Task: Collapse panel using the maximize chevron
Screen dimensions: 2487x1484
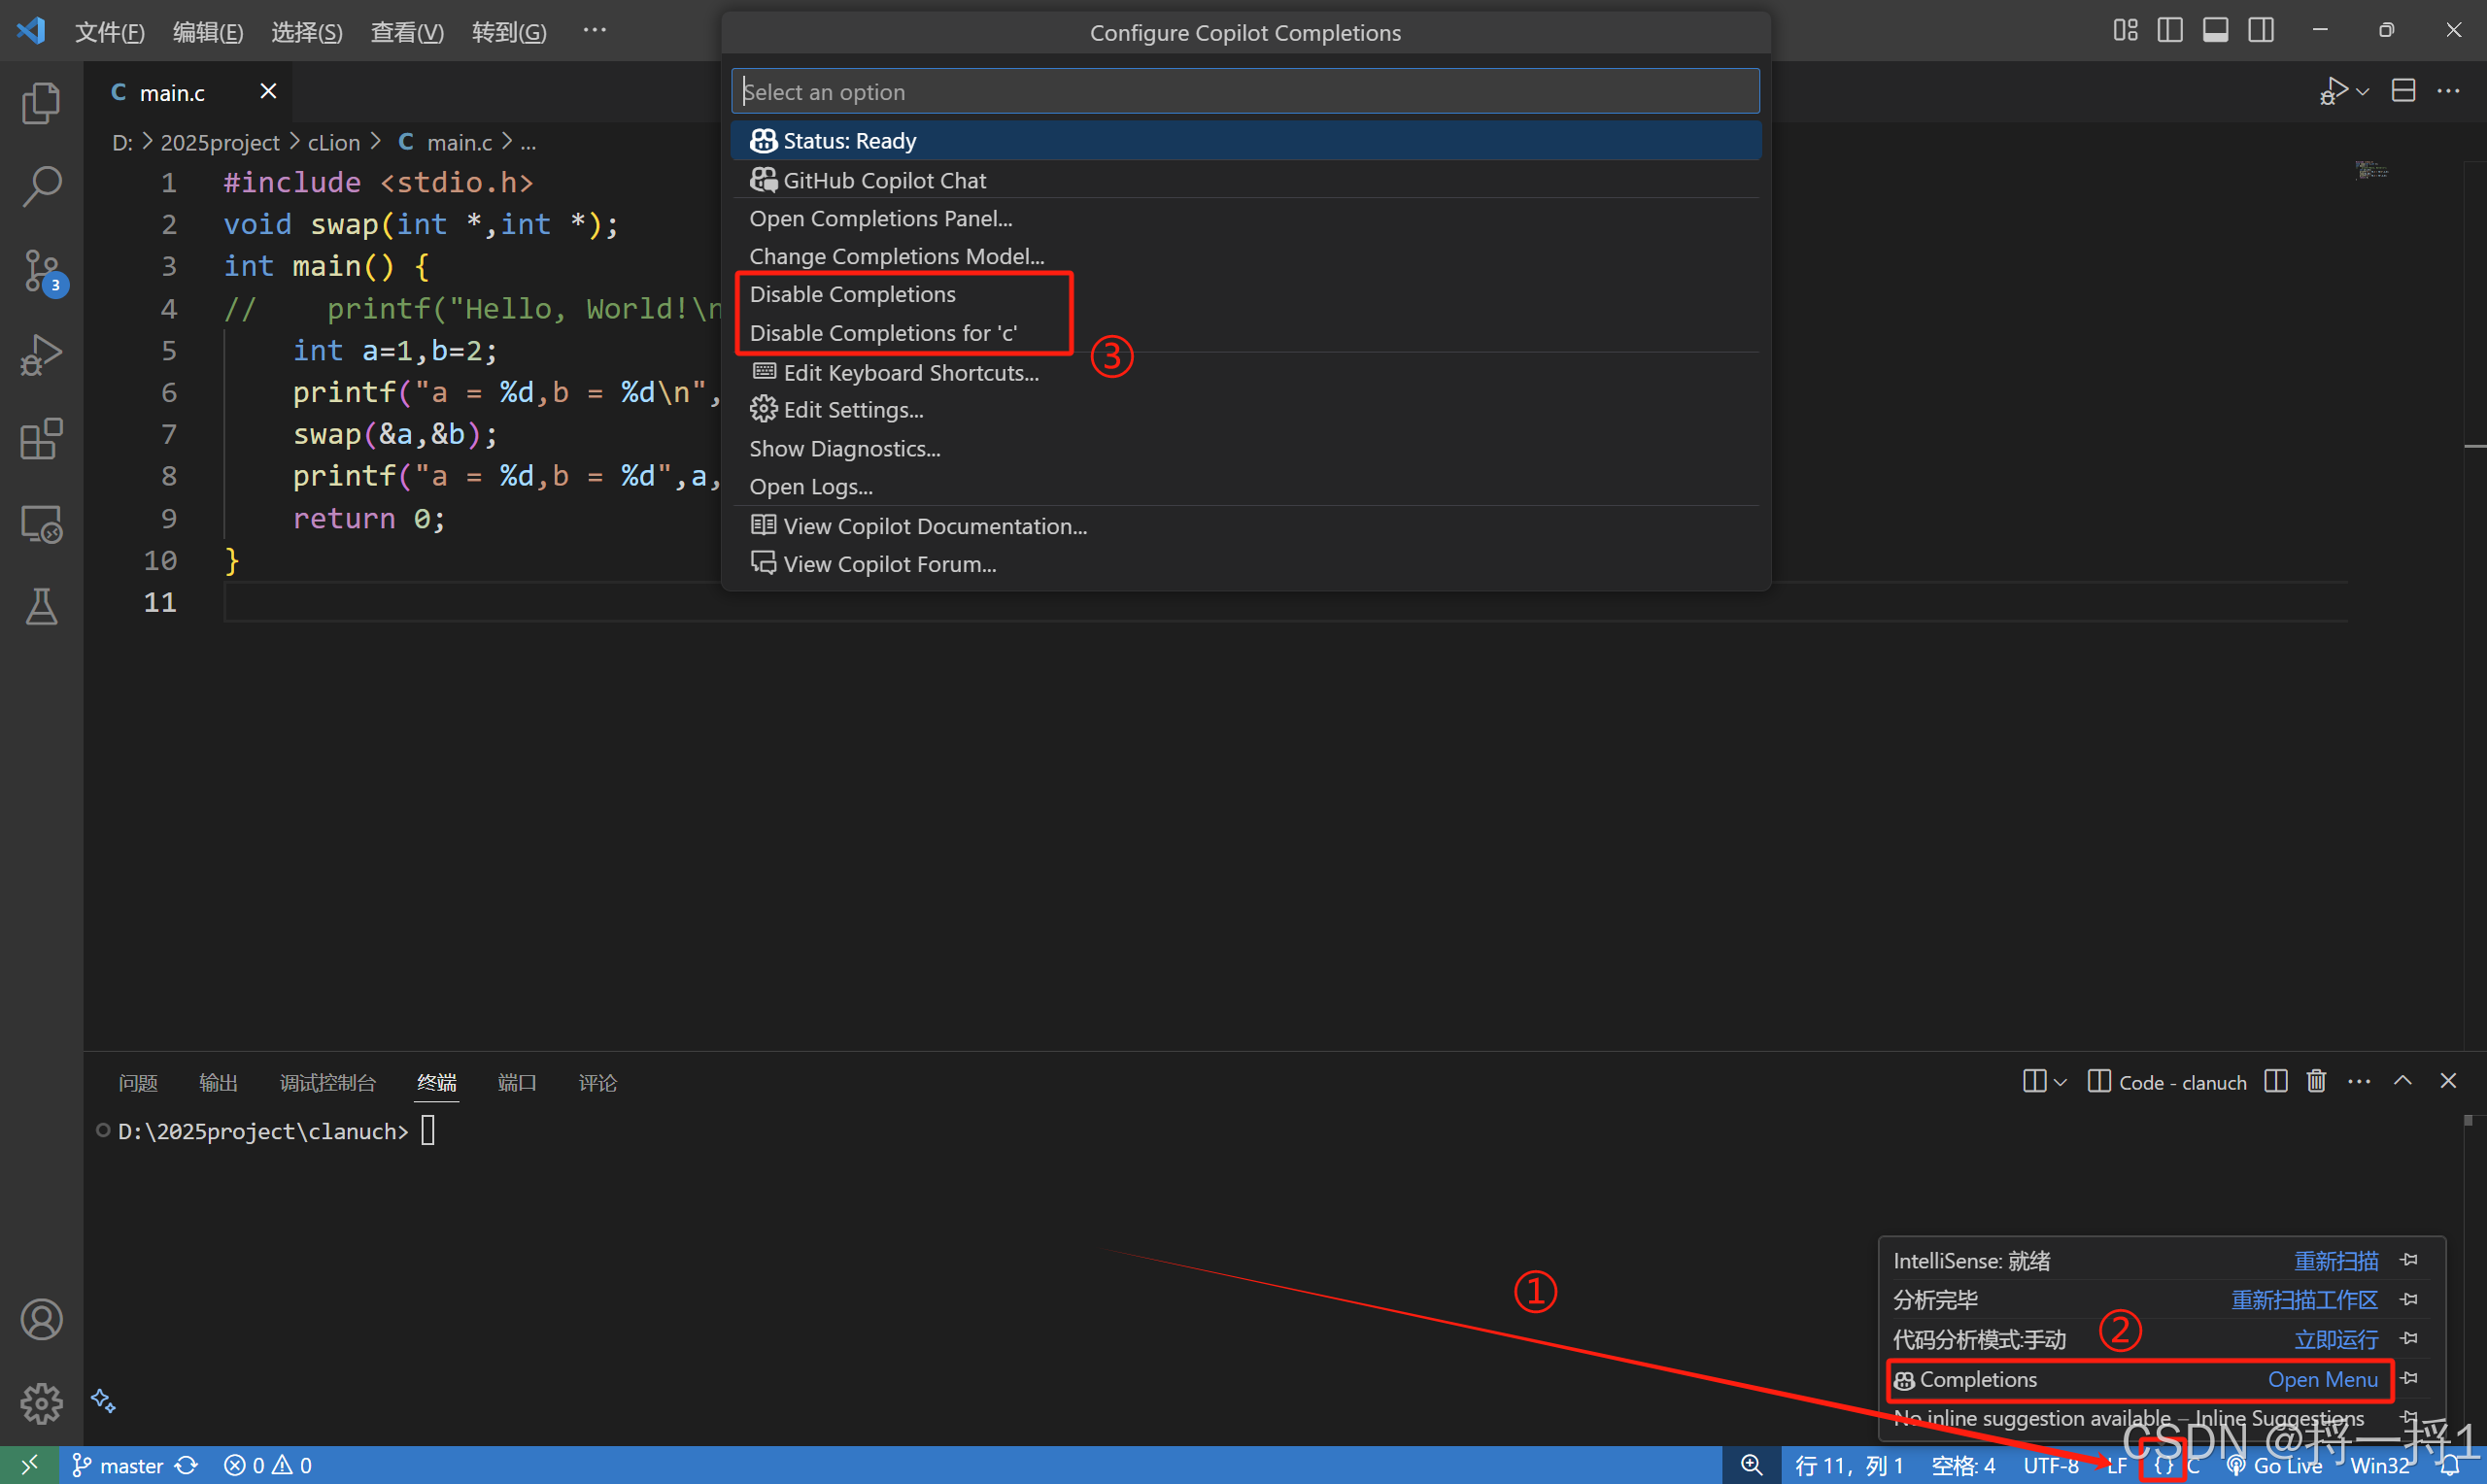Action: [x=2403, y=1081]
